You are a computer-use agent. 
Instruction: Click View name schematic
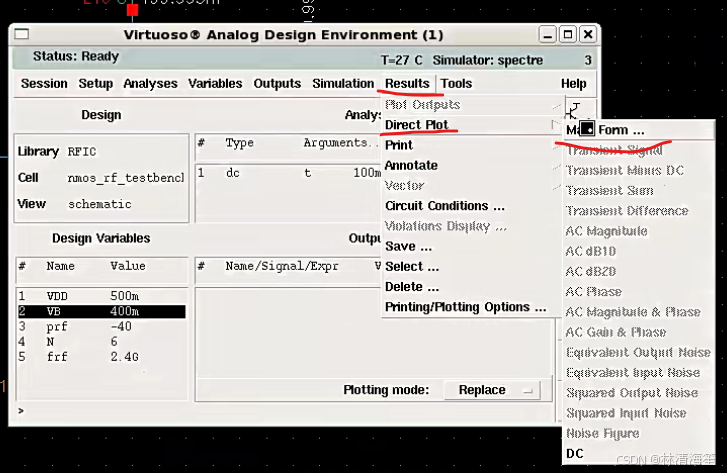point(100,204)
